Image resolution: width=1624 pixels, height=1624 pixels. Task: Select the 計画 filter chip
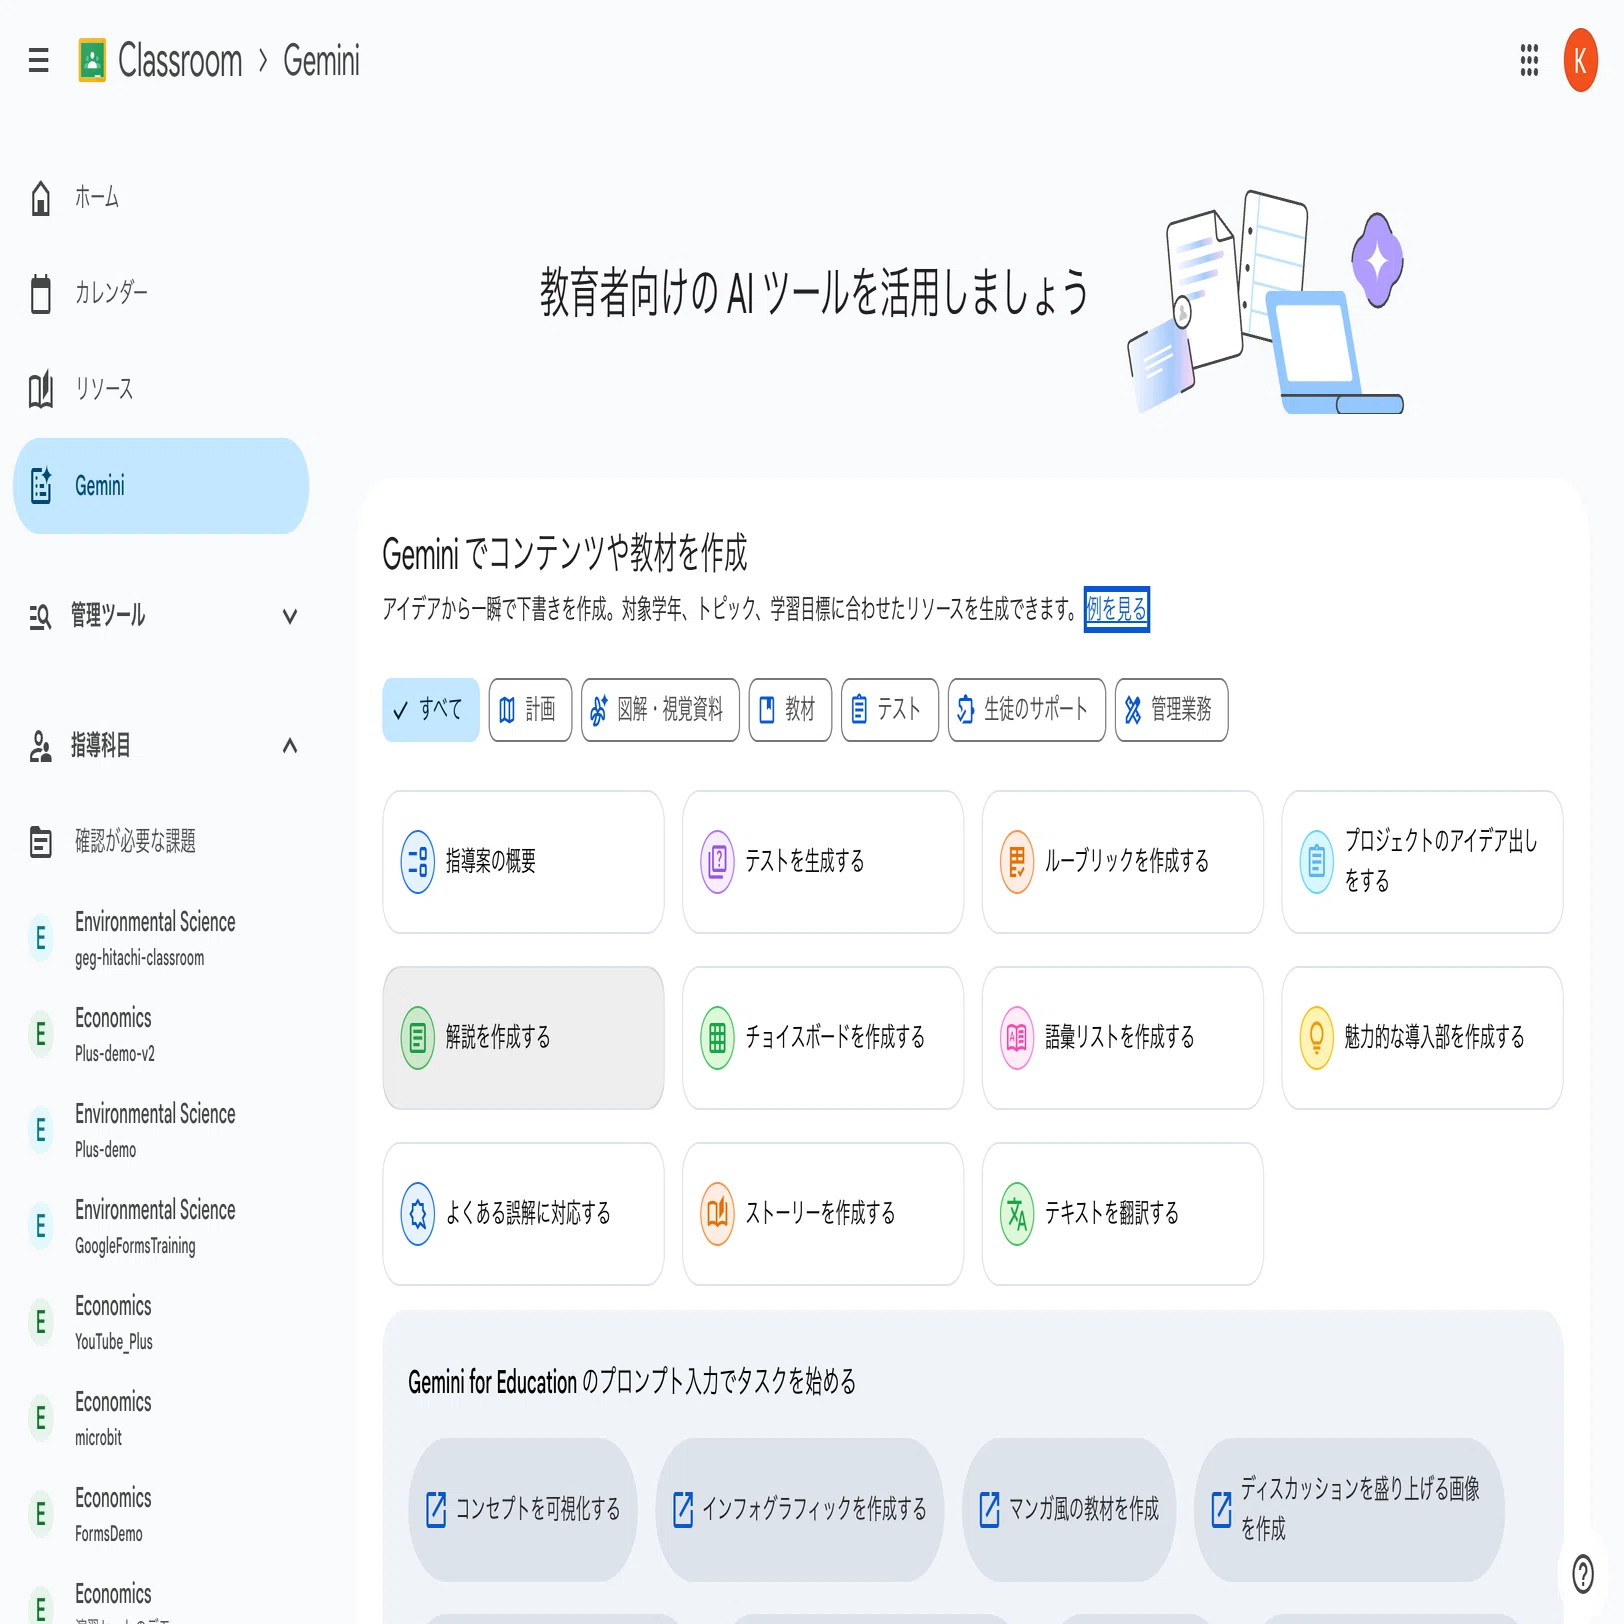coord(530,710)
